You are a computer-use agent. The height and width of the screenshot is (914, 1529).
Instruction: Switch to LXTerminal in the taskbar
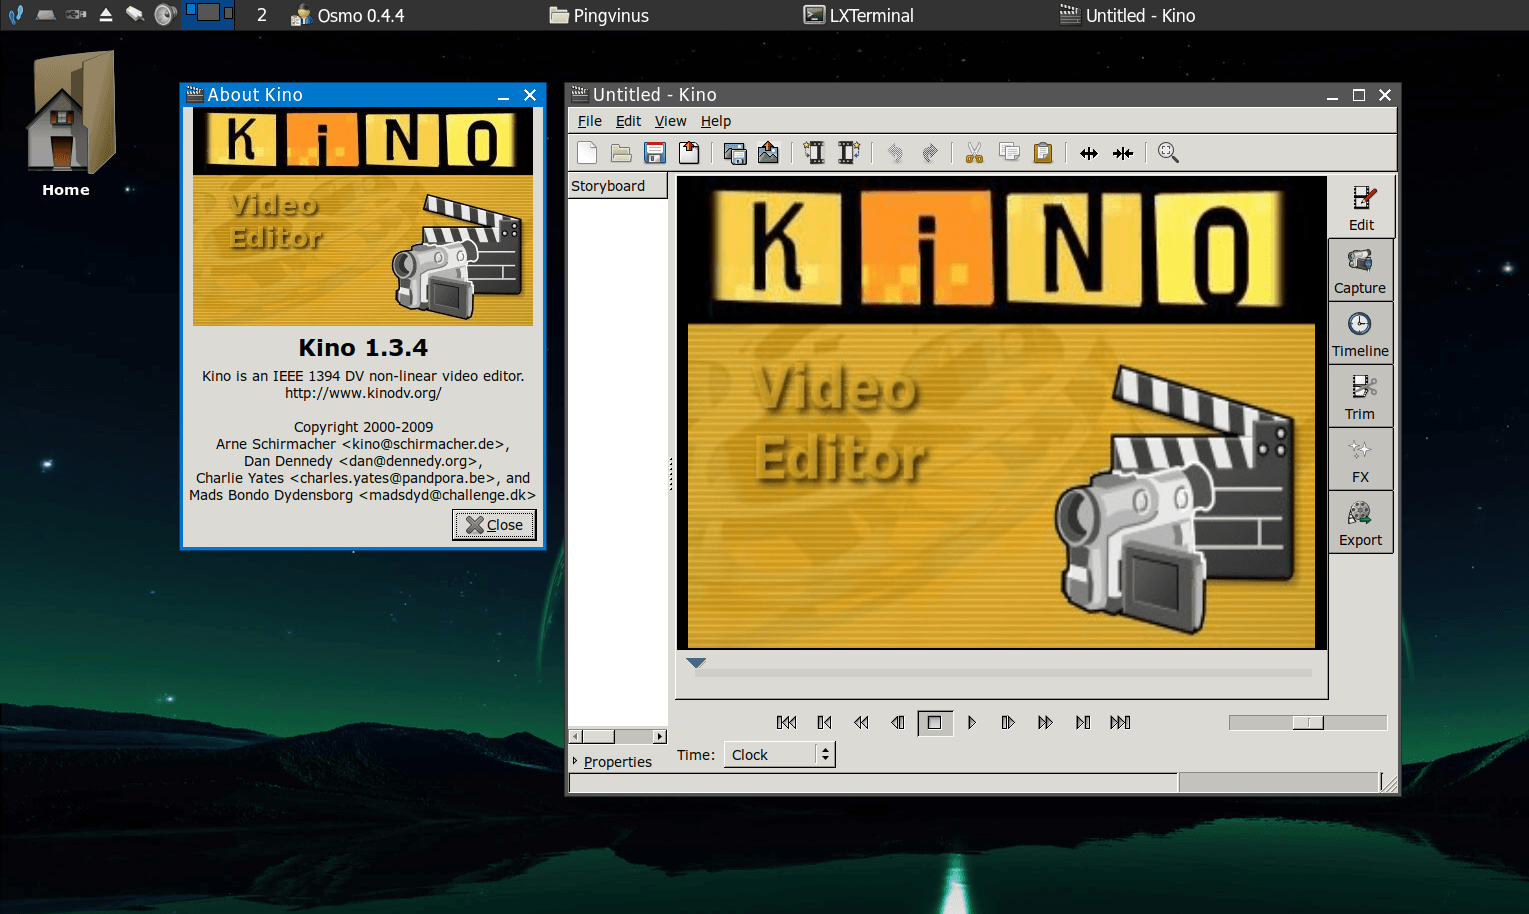pyautogui.click(x=859, y=15)
